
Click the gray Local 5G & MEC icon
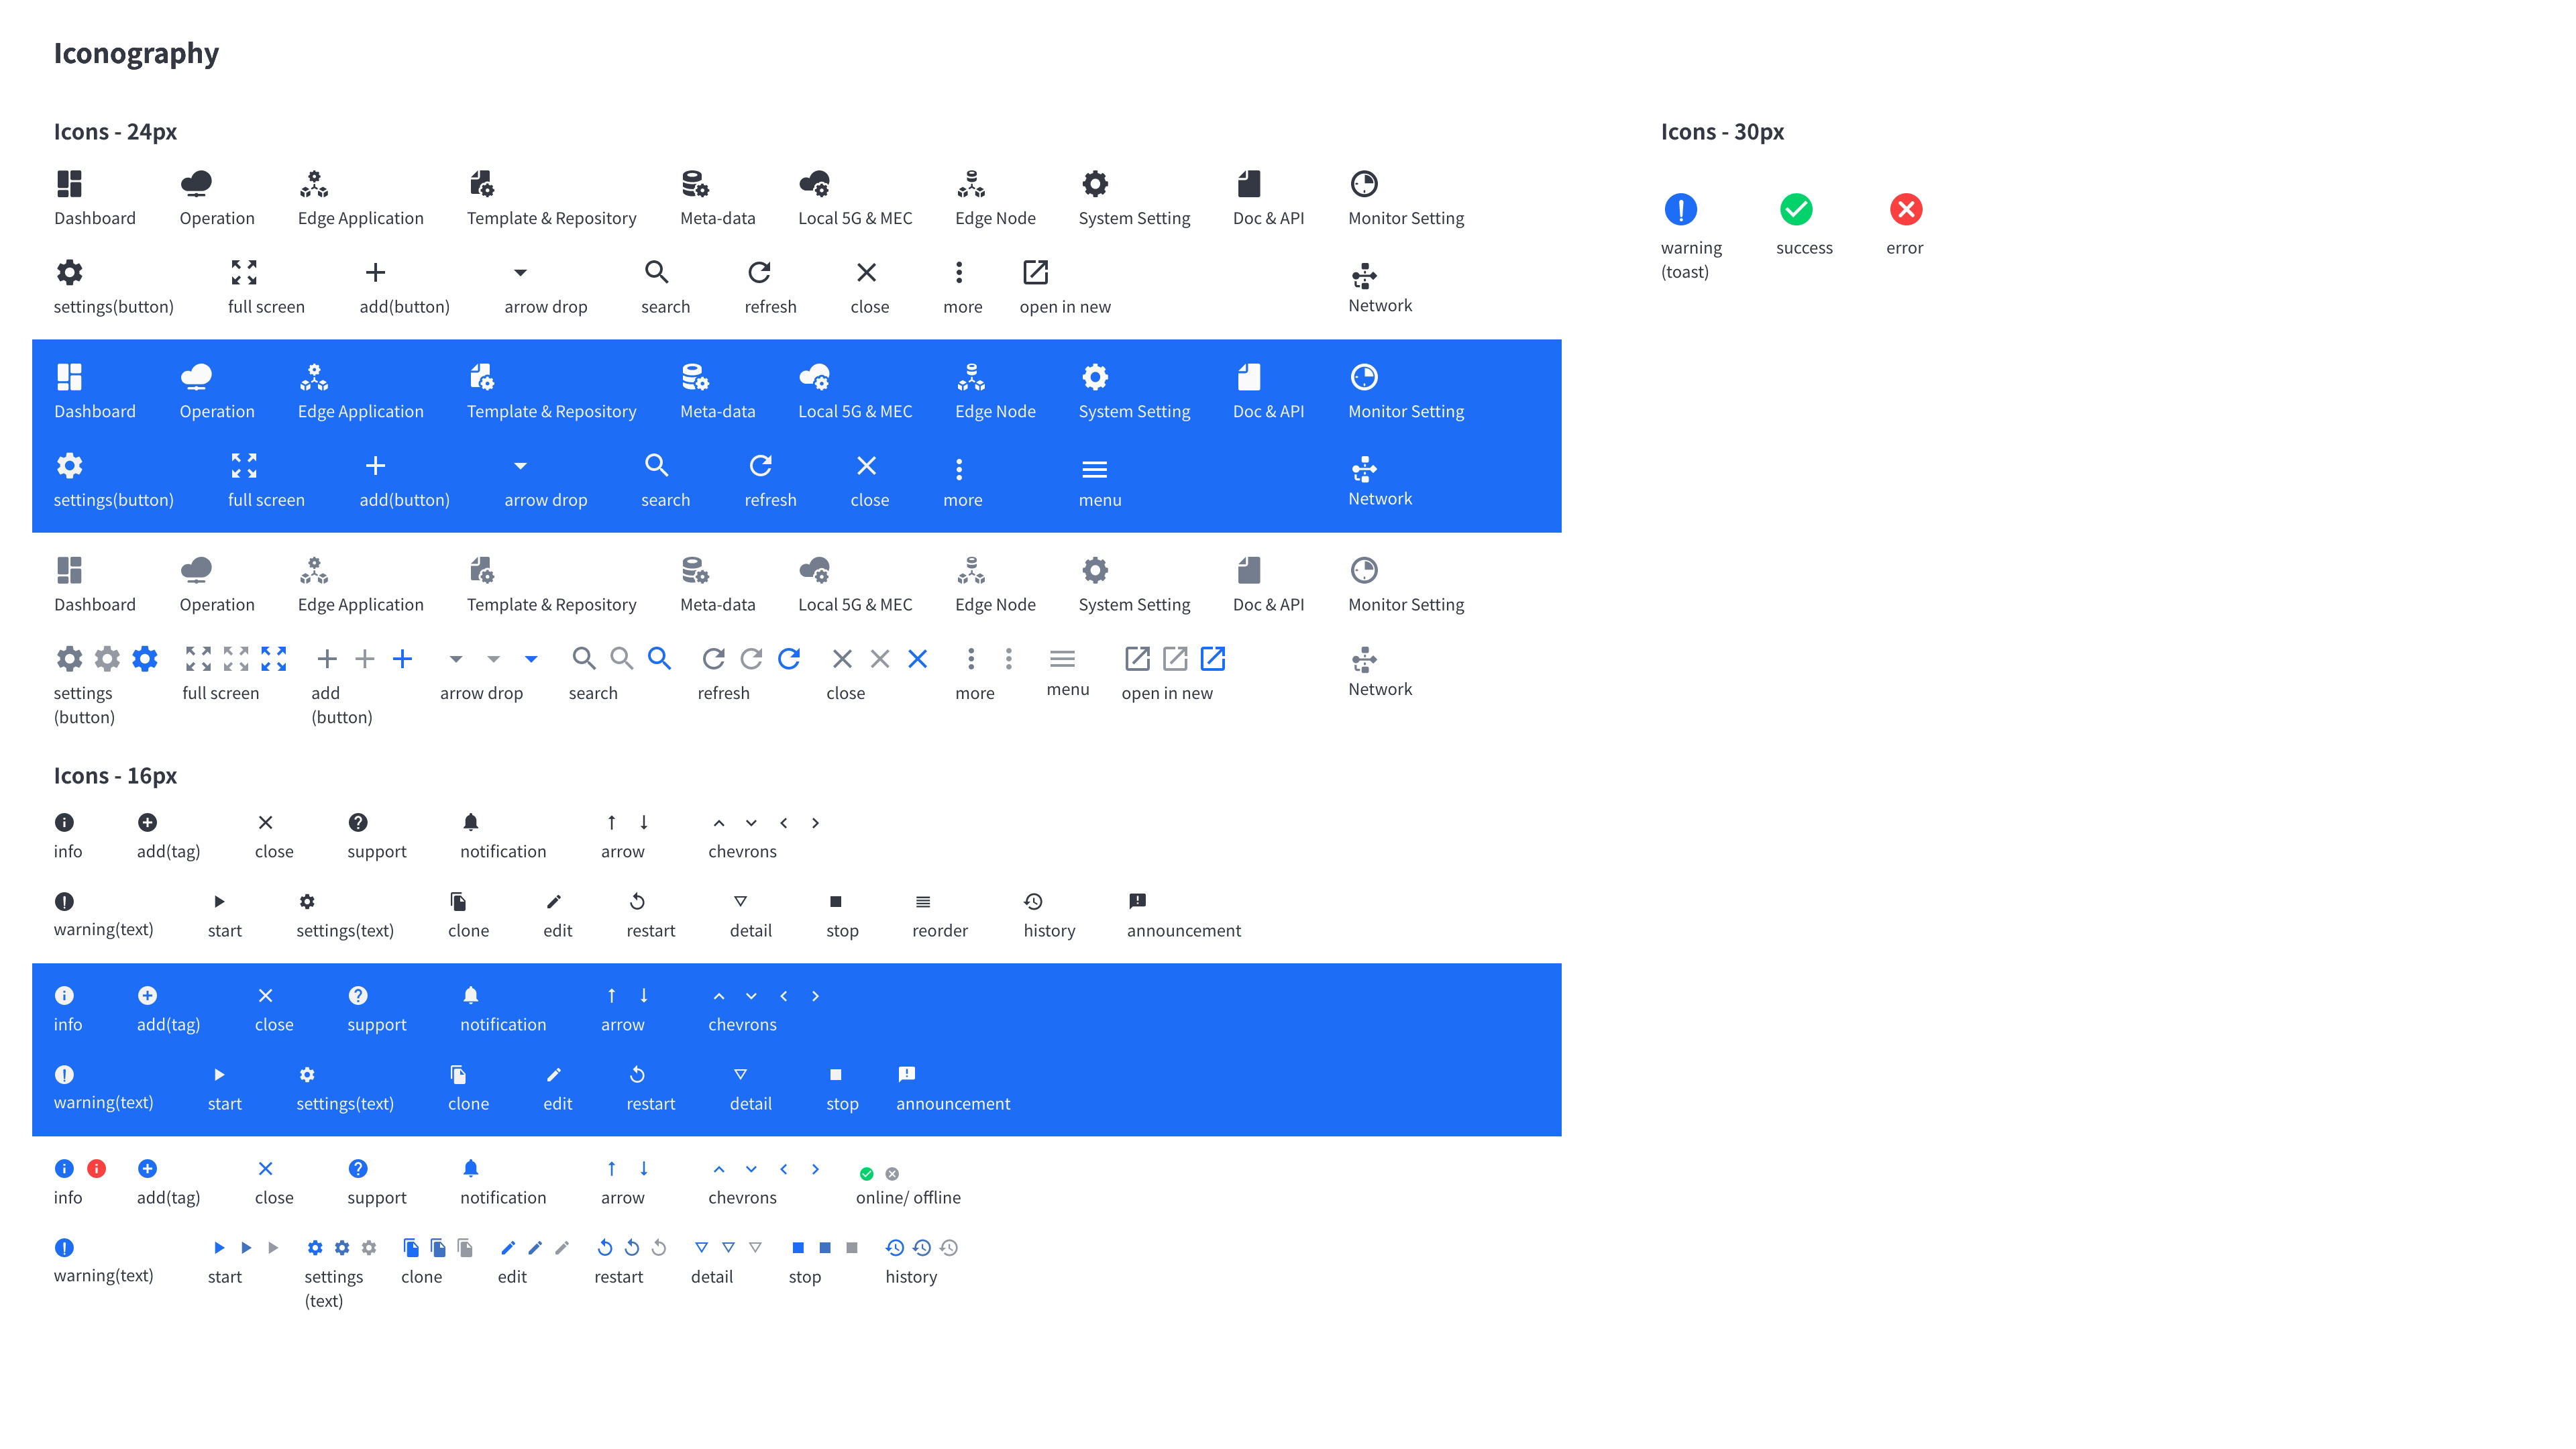[815, 570]
